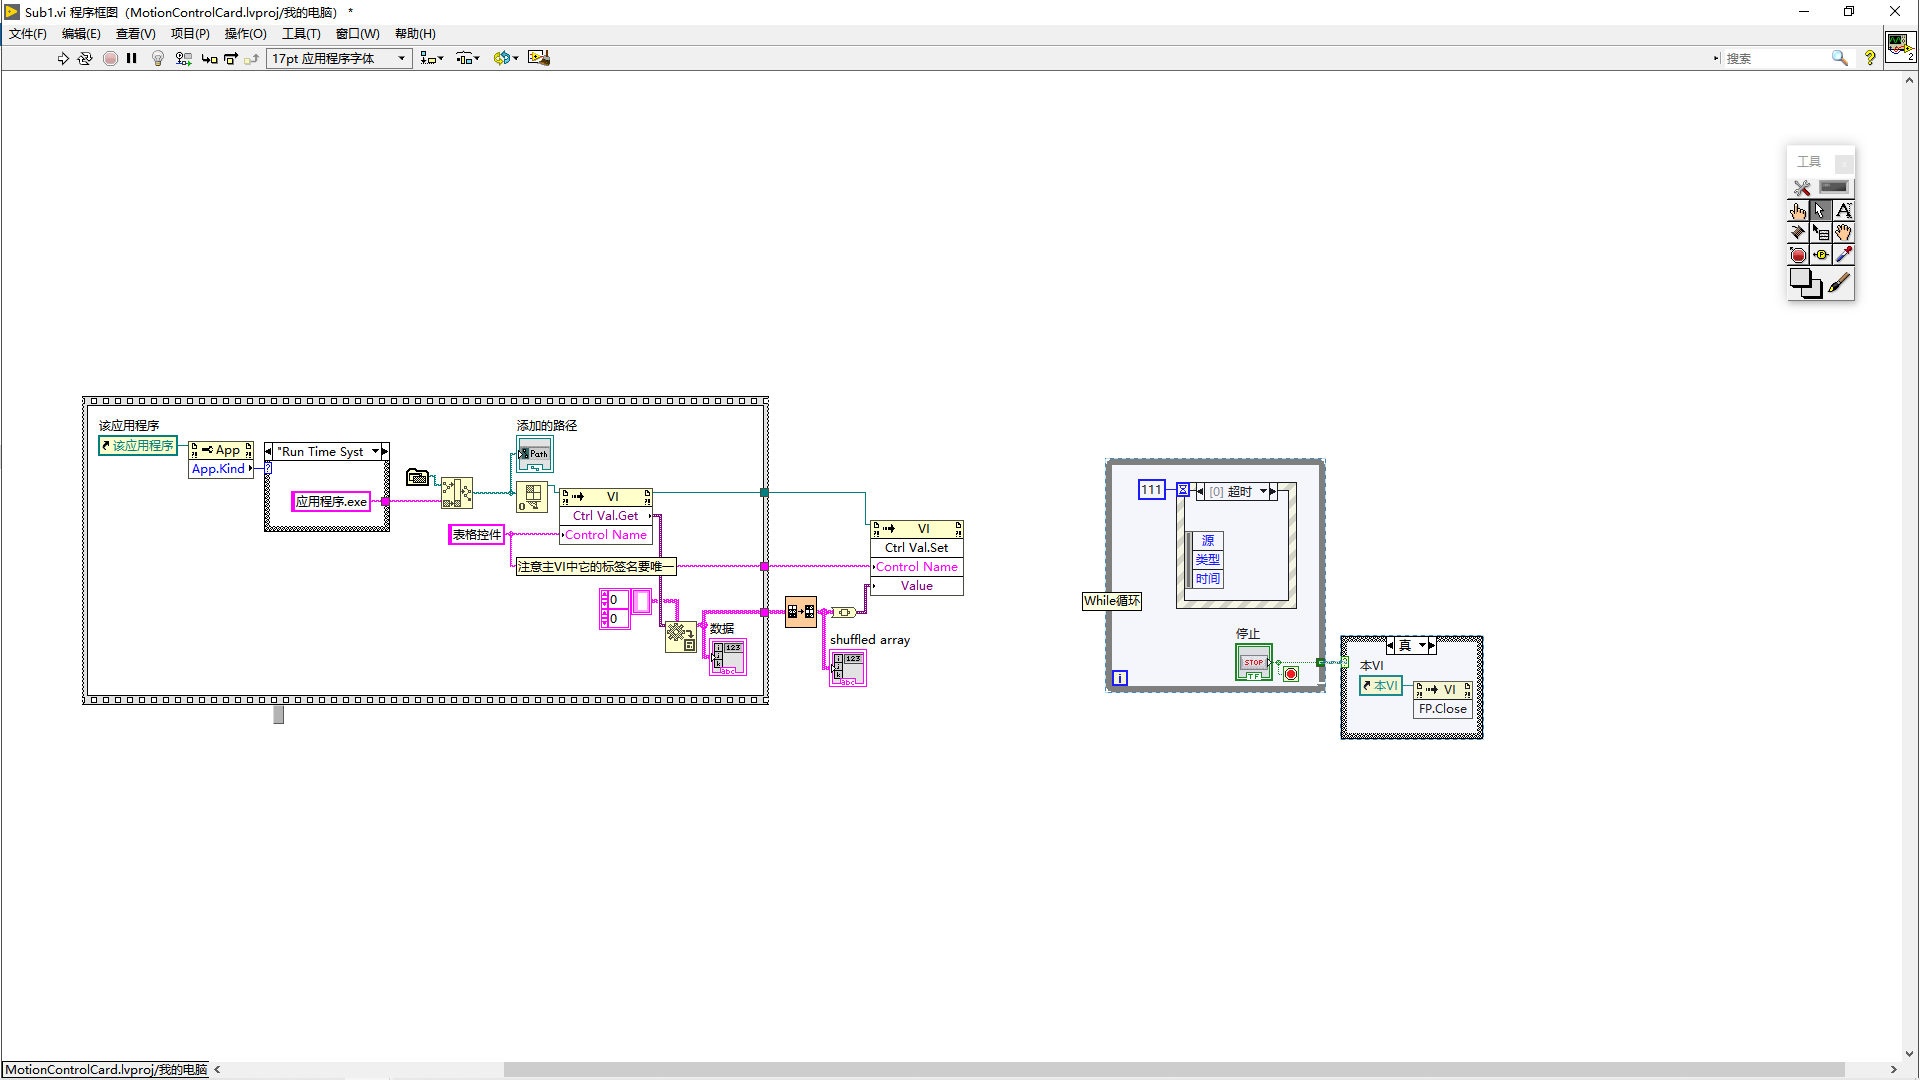The image size is (1920, 1080).
Task: Click the shuffled array indicator terminal
Action: [848, 669]
